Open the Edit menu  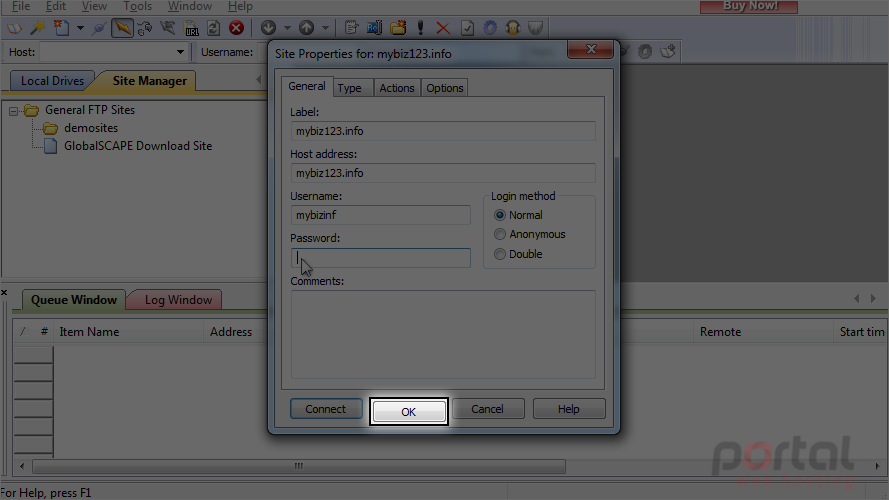point(56,6)
